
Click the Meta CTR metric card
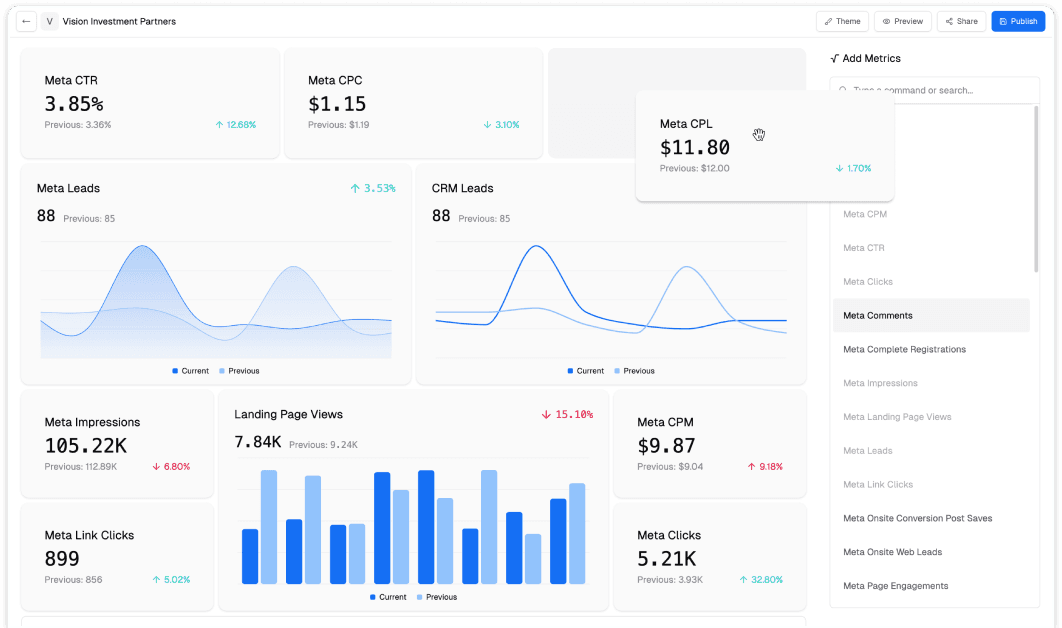[x=150, y=103]
